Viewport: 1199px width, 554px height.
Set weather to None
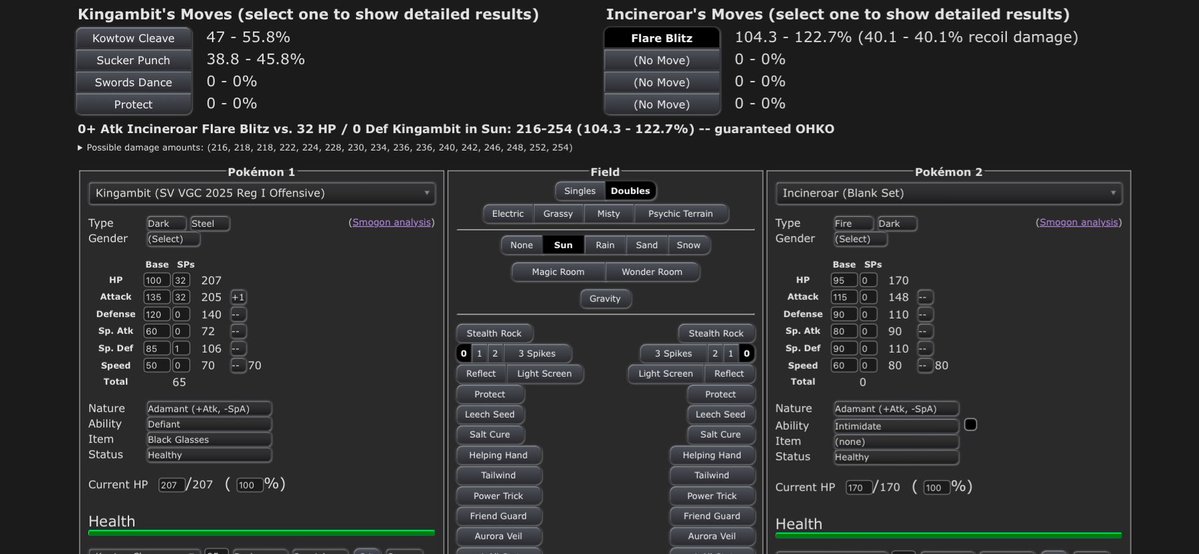522,245
